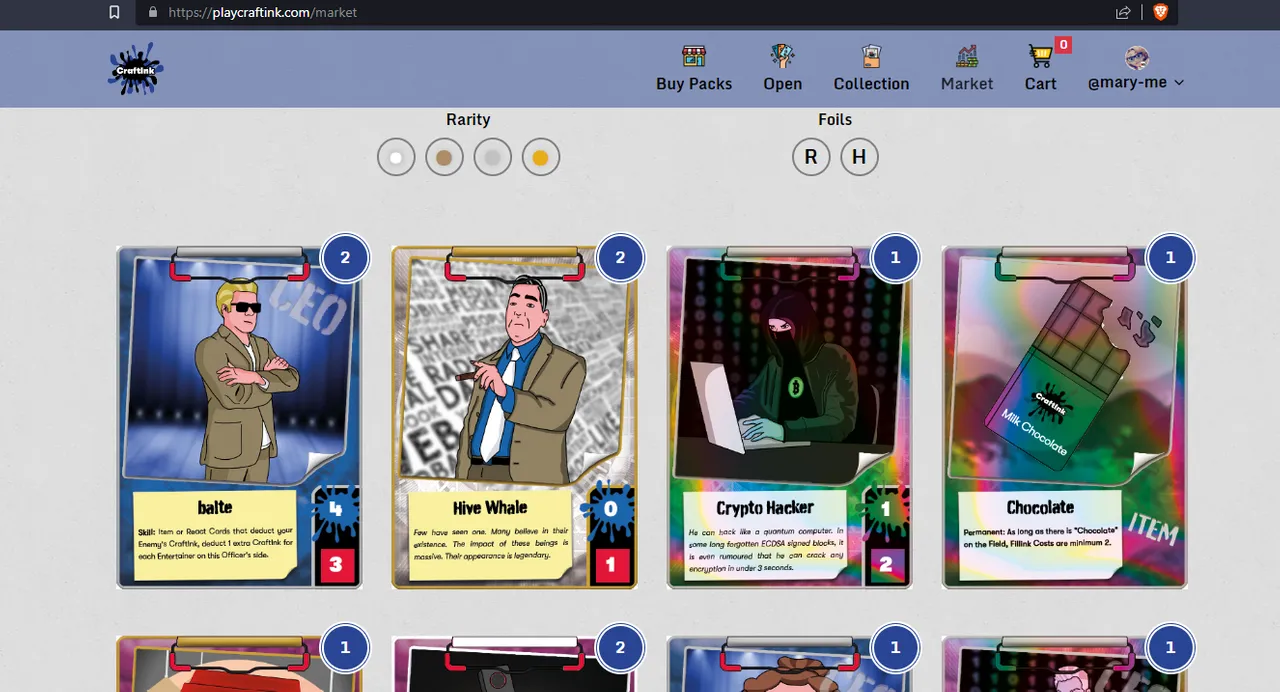This screenshot has width=1280, height=692.
Task: Click the Crypto Hacker flavor text
Action: 765,550
